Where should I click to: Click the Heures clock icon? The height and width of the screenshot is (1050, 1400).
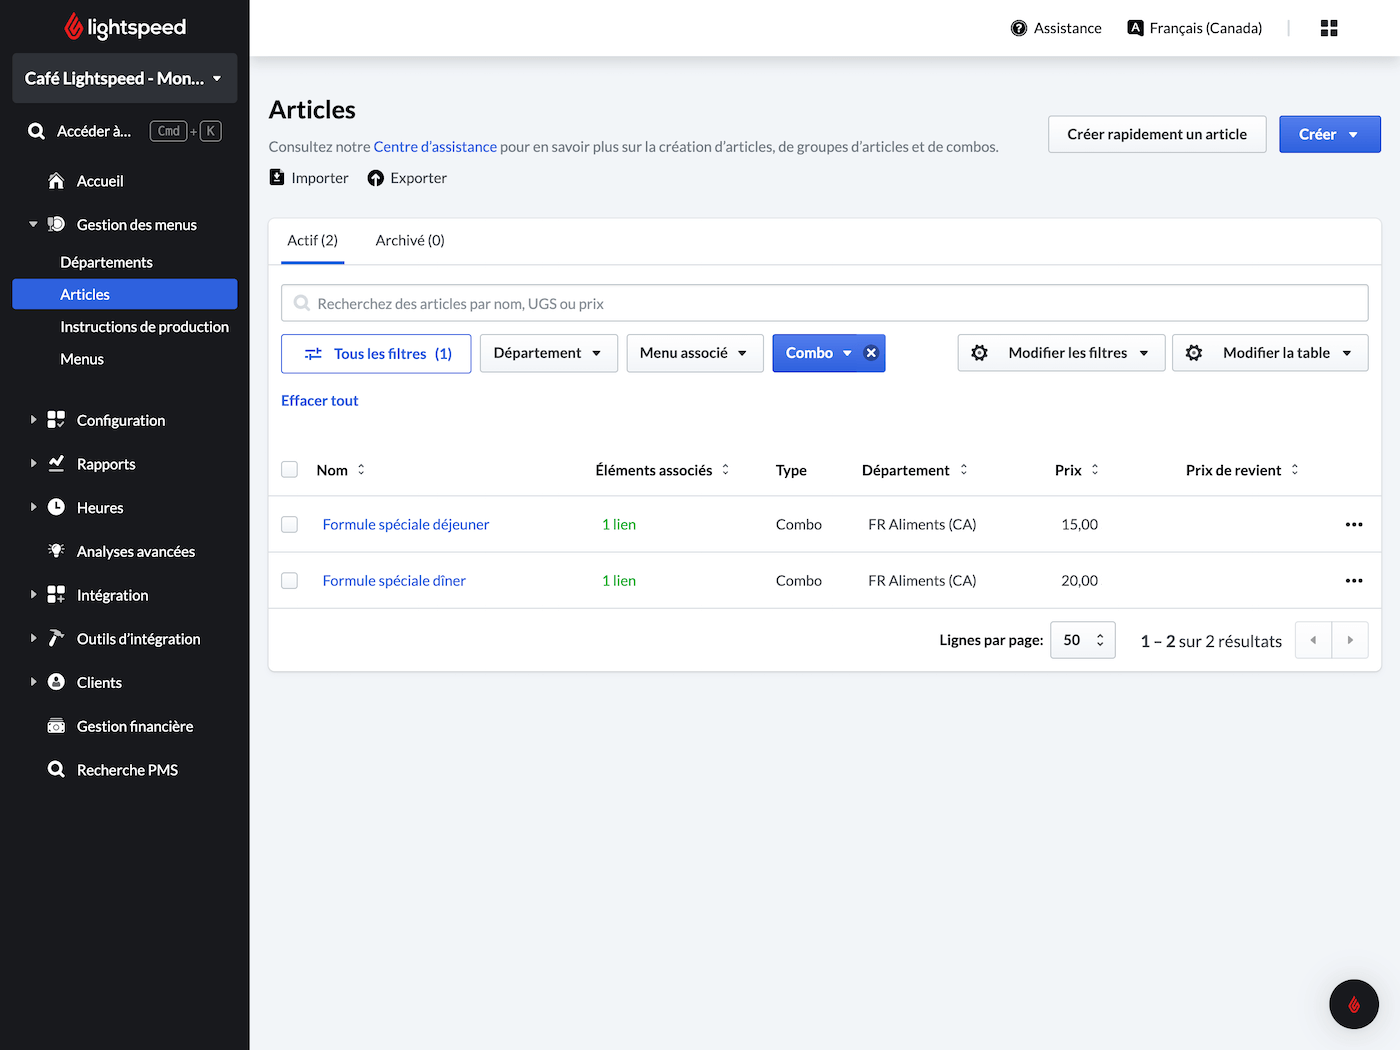[x=56, y=507]
